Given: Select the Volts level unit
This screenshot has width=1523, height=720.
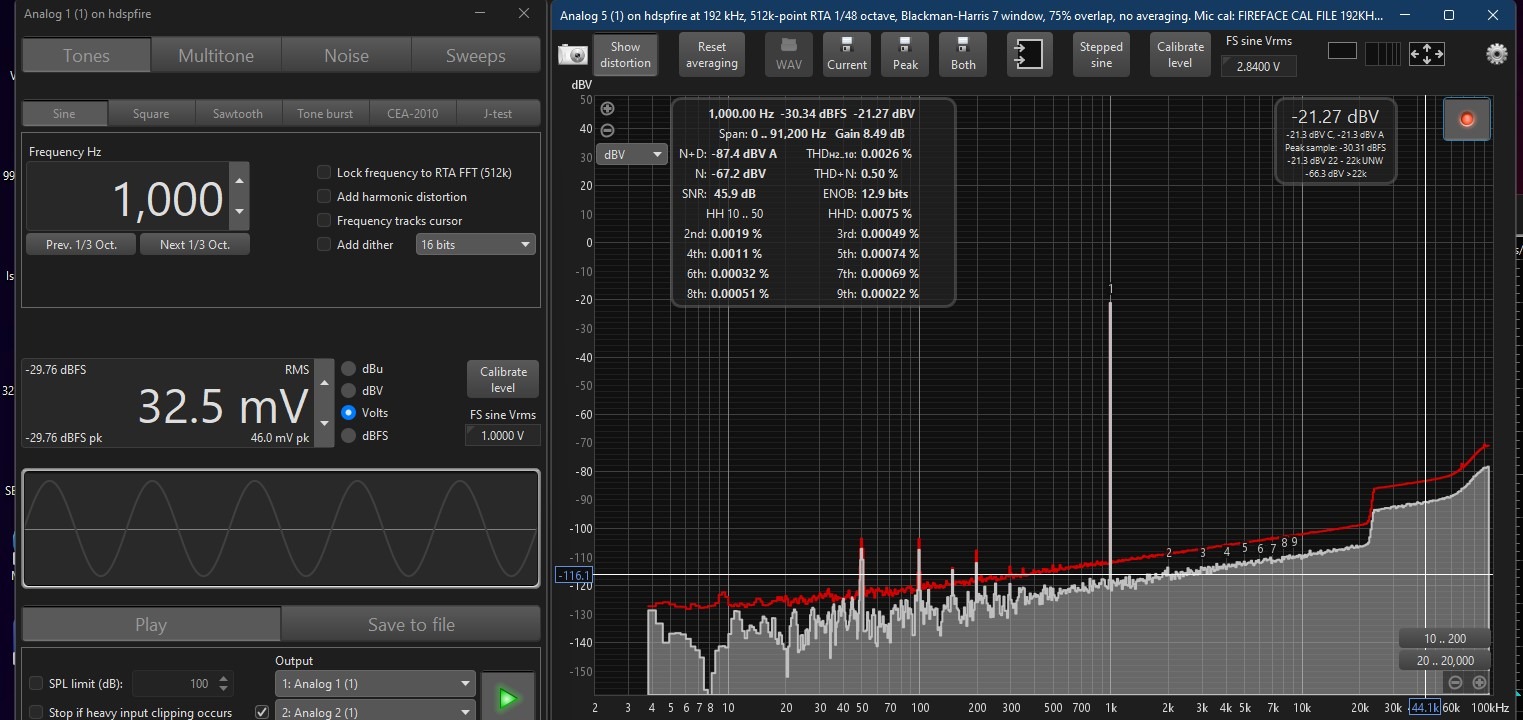Looking at the screenshot, I should pos(348,413).
